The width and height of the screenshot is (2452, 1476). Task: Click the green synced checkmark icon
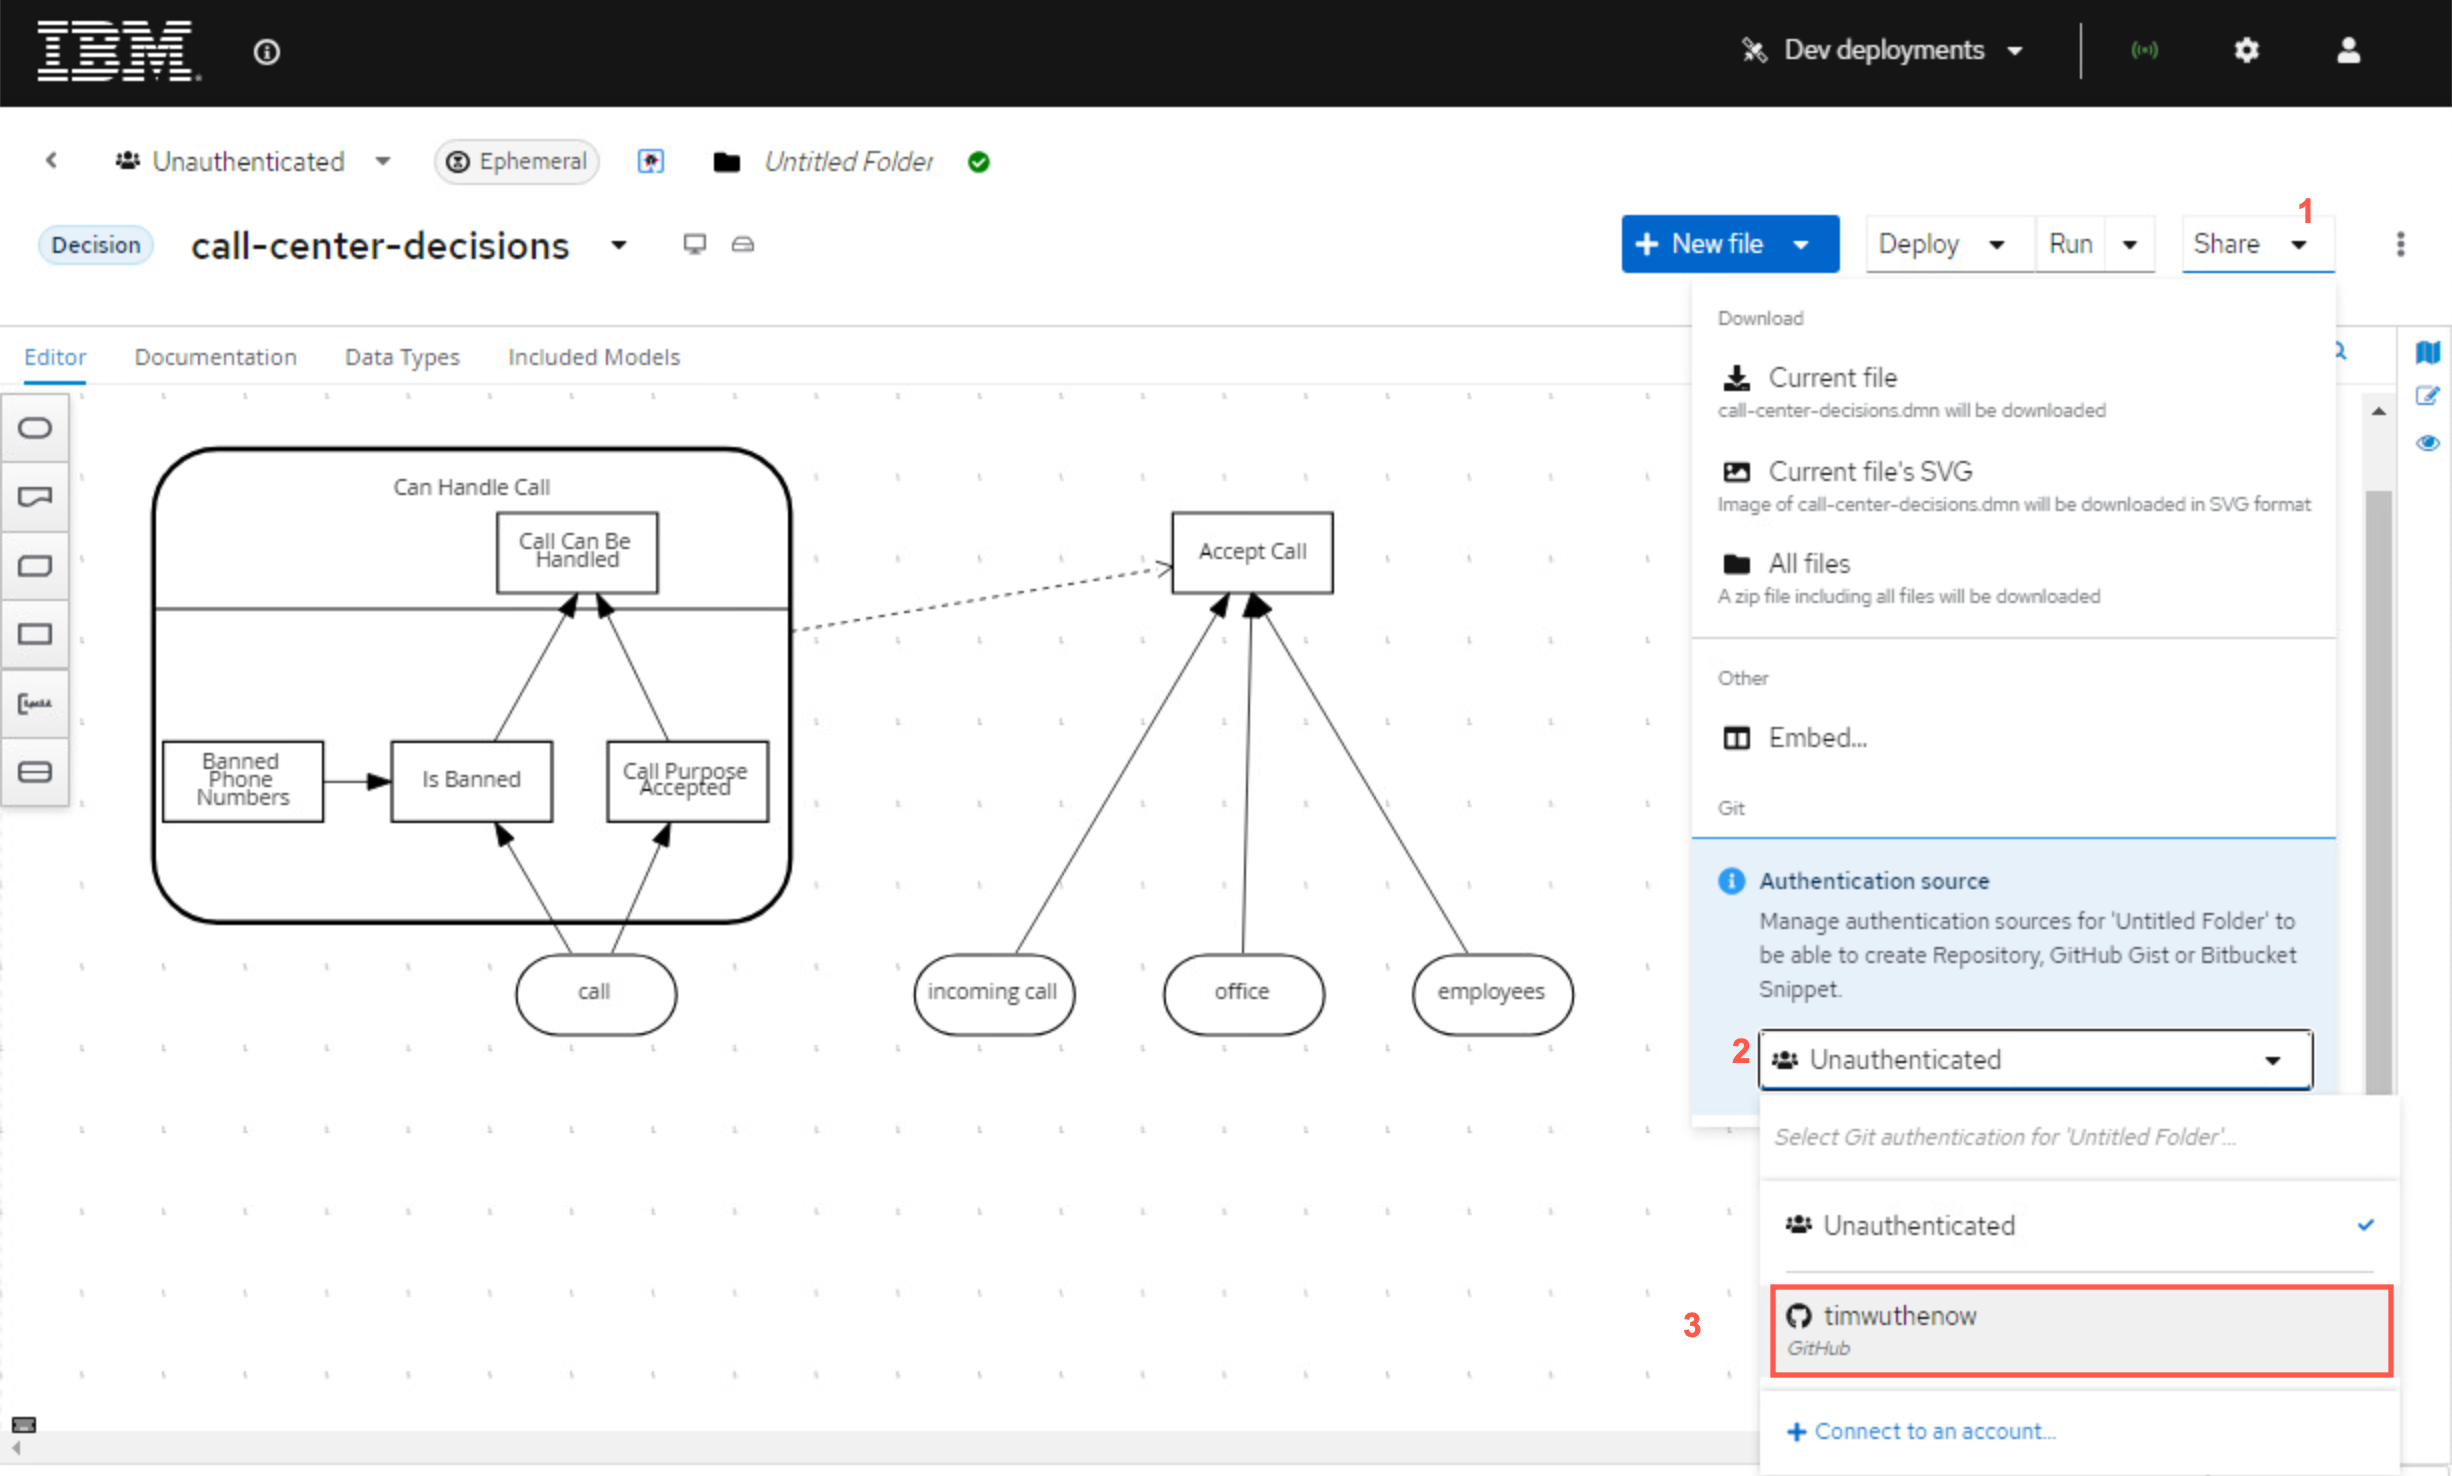tap(979, 162)
